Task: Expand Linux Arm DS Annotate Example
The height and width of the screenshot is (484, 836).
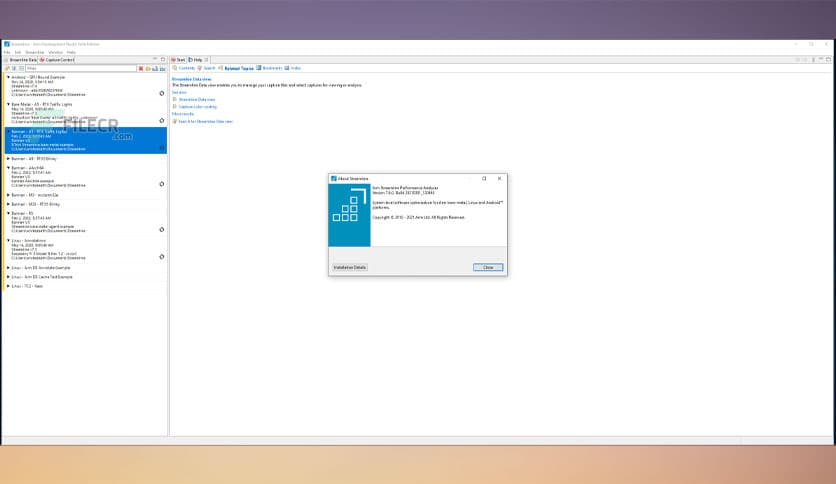Action: coord(8,268)
